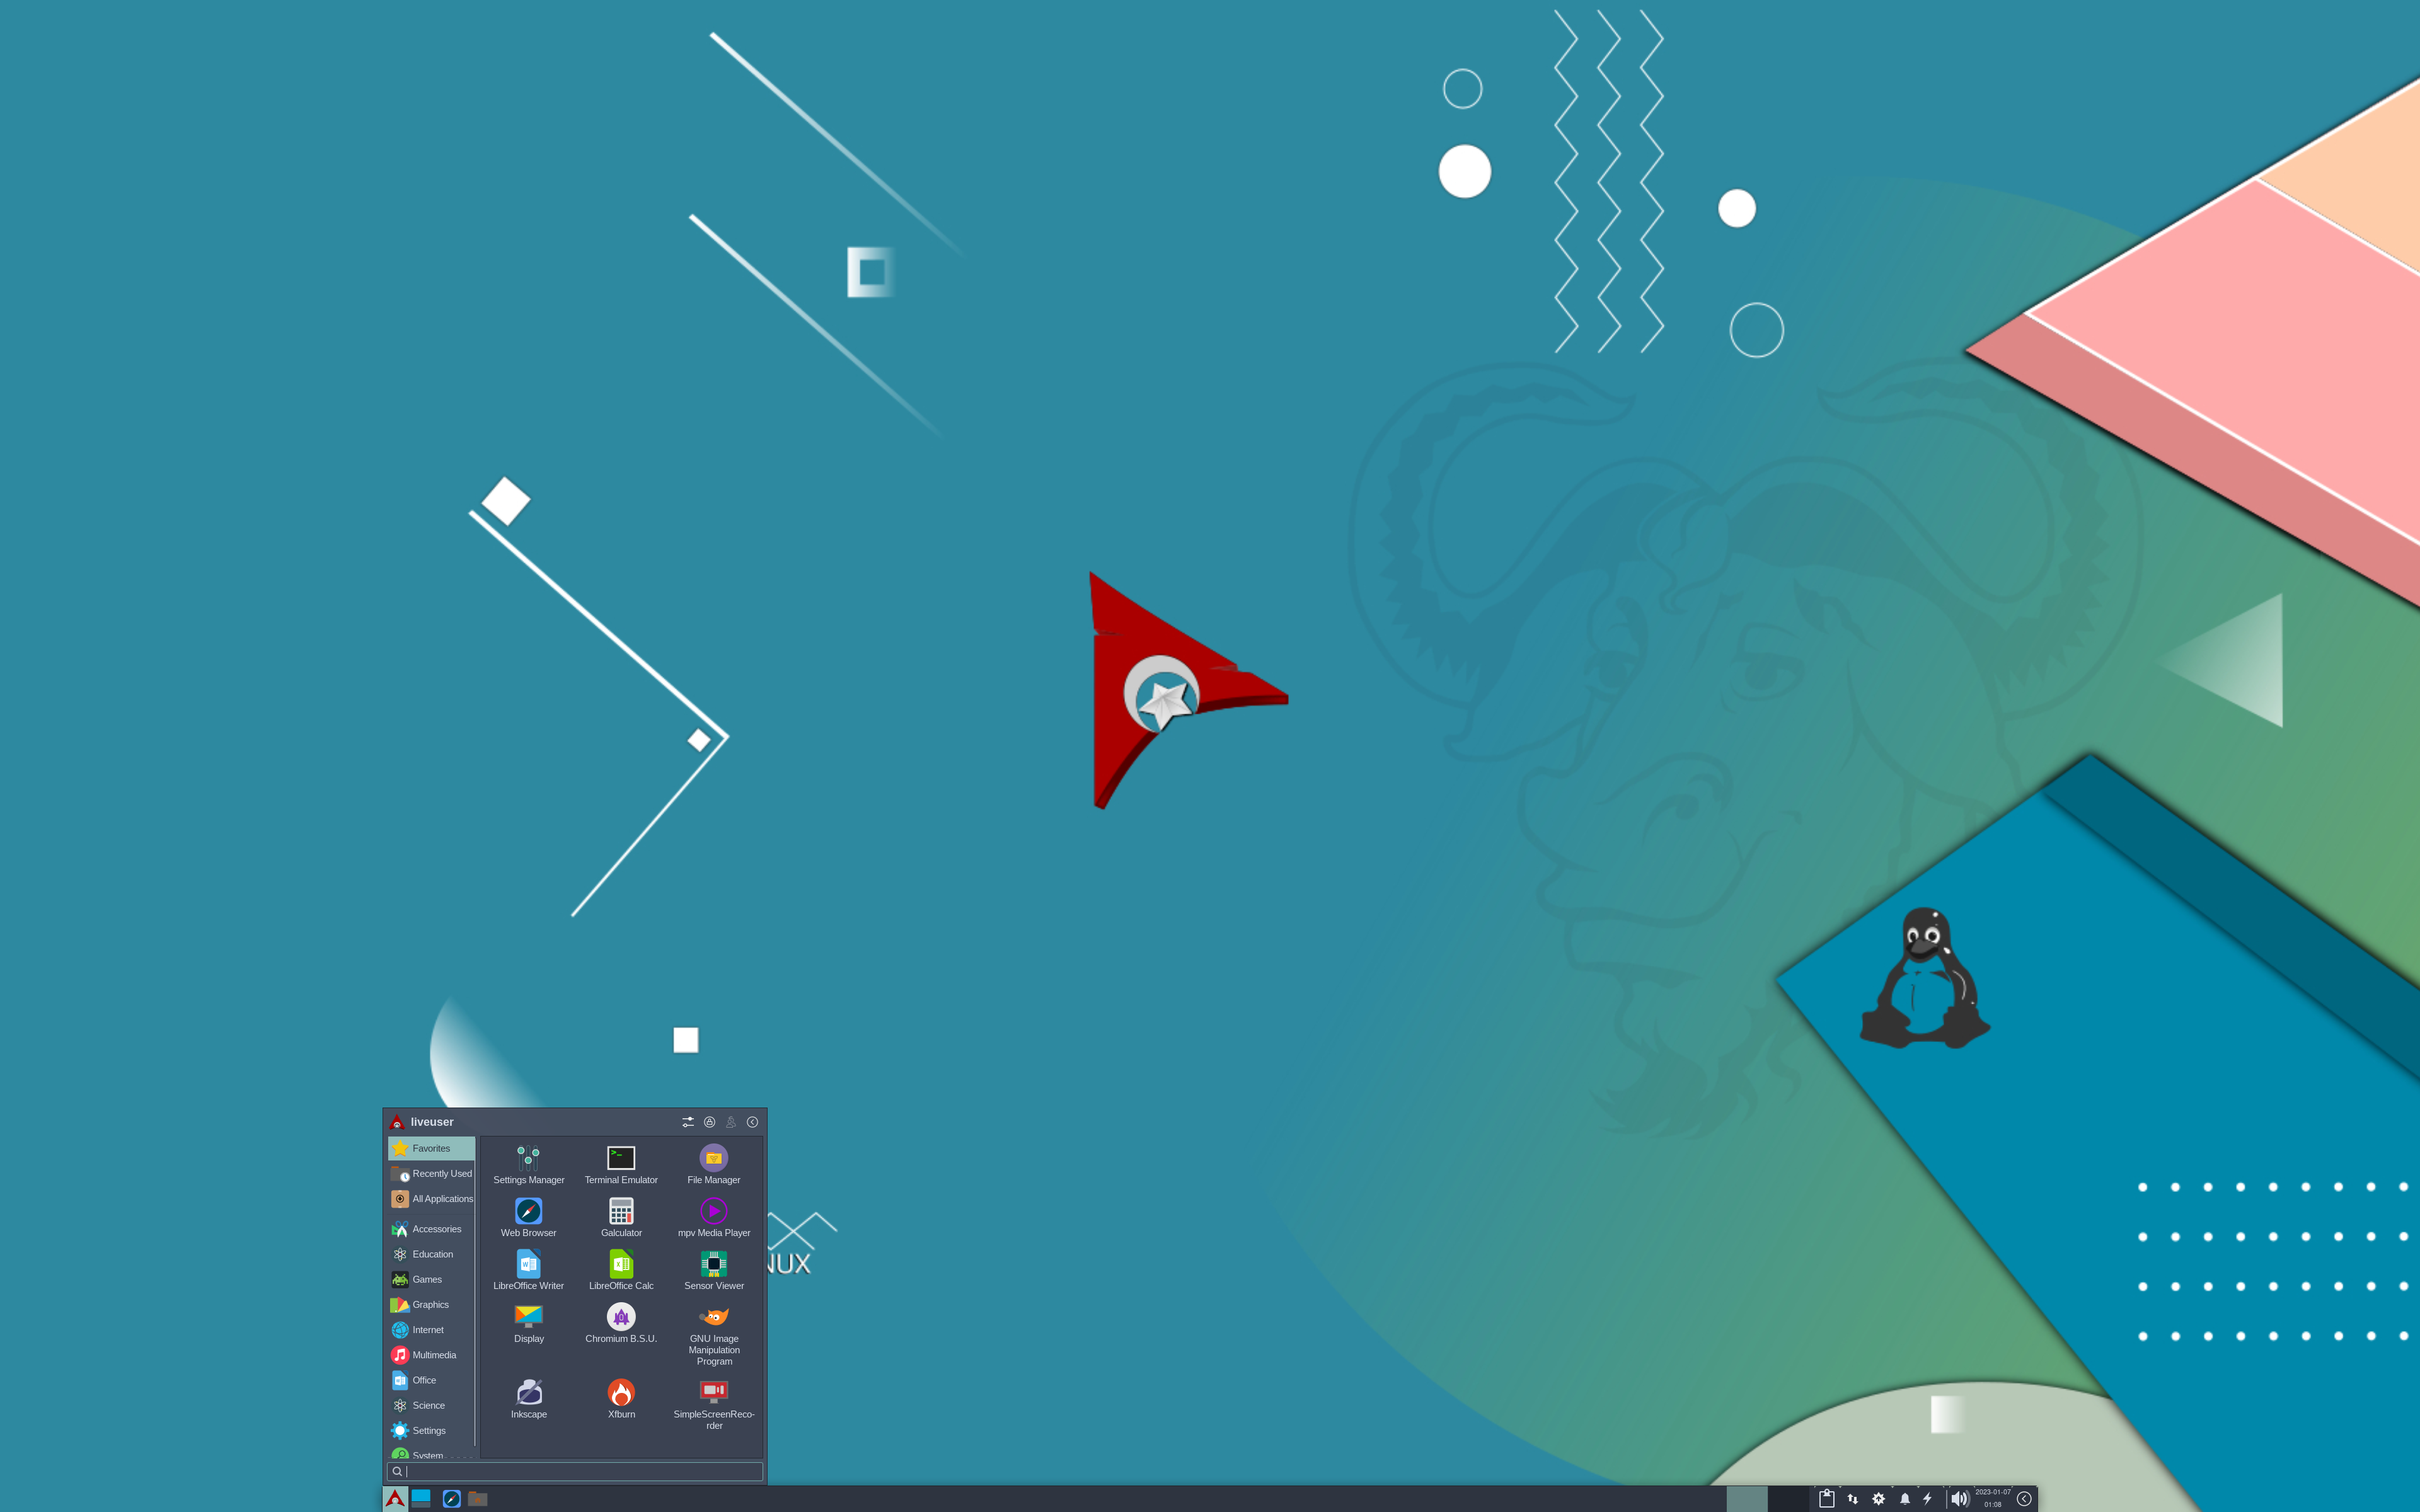Open web browser launcher in taskbar
2420x1512 pixels.
tap(451, 1498)
